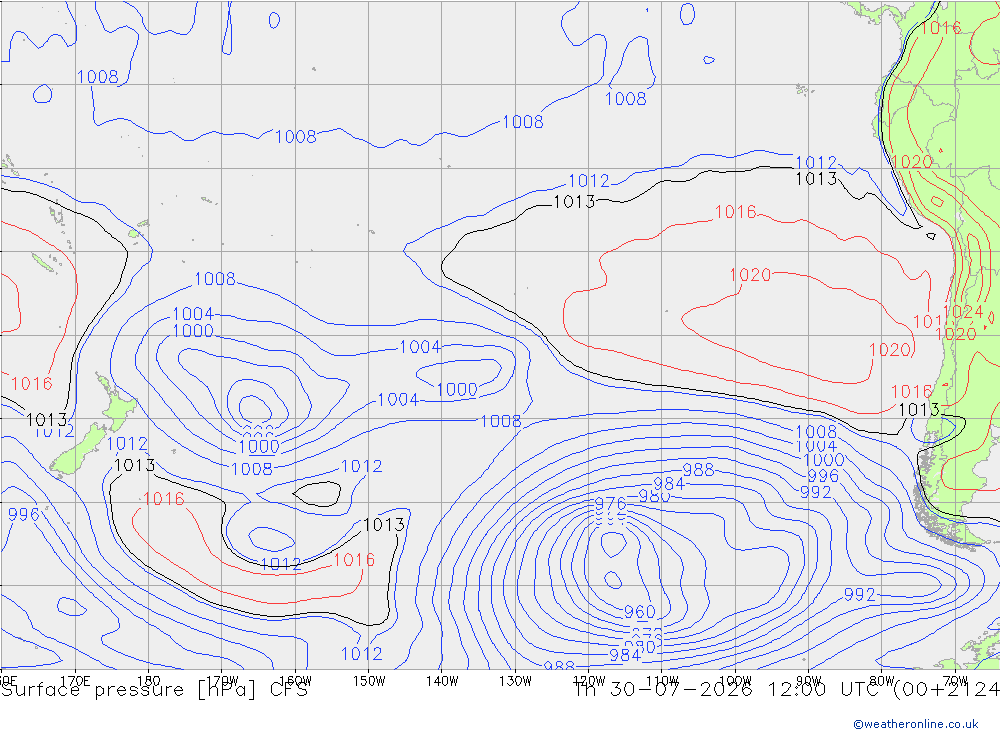Viewport: 1000px width, 733px height.
Task: Click the 170E longitude axis label
Action: click(x=75, y=681)
